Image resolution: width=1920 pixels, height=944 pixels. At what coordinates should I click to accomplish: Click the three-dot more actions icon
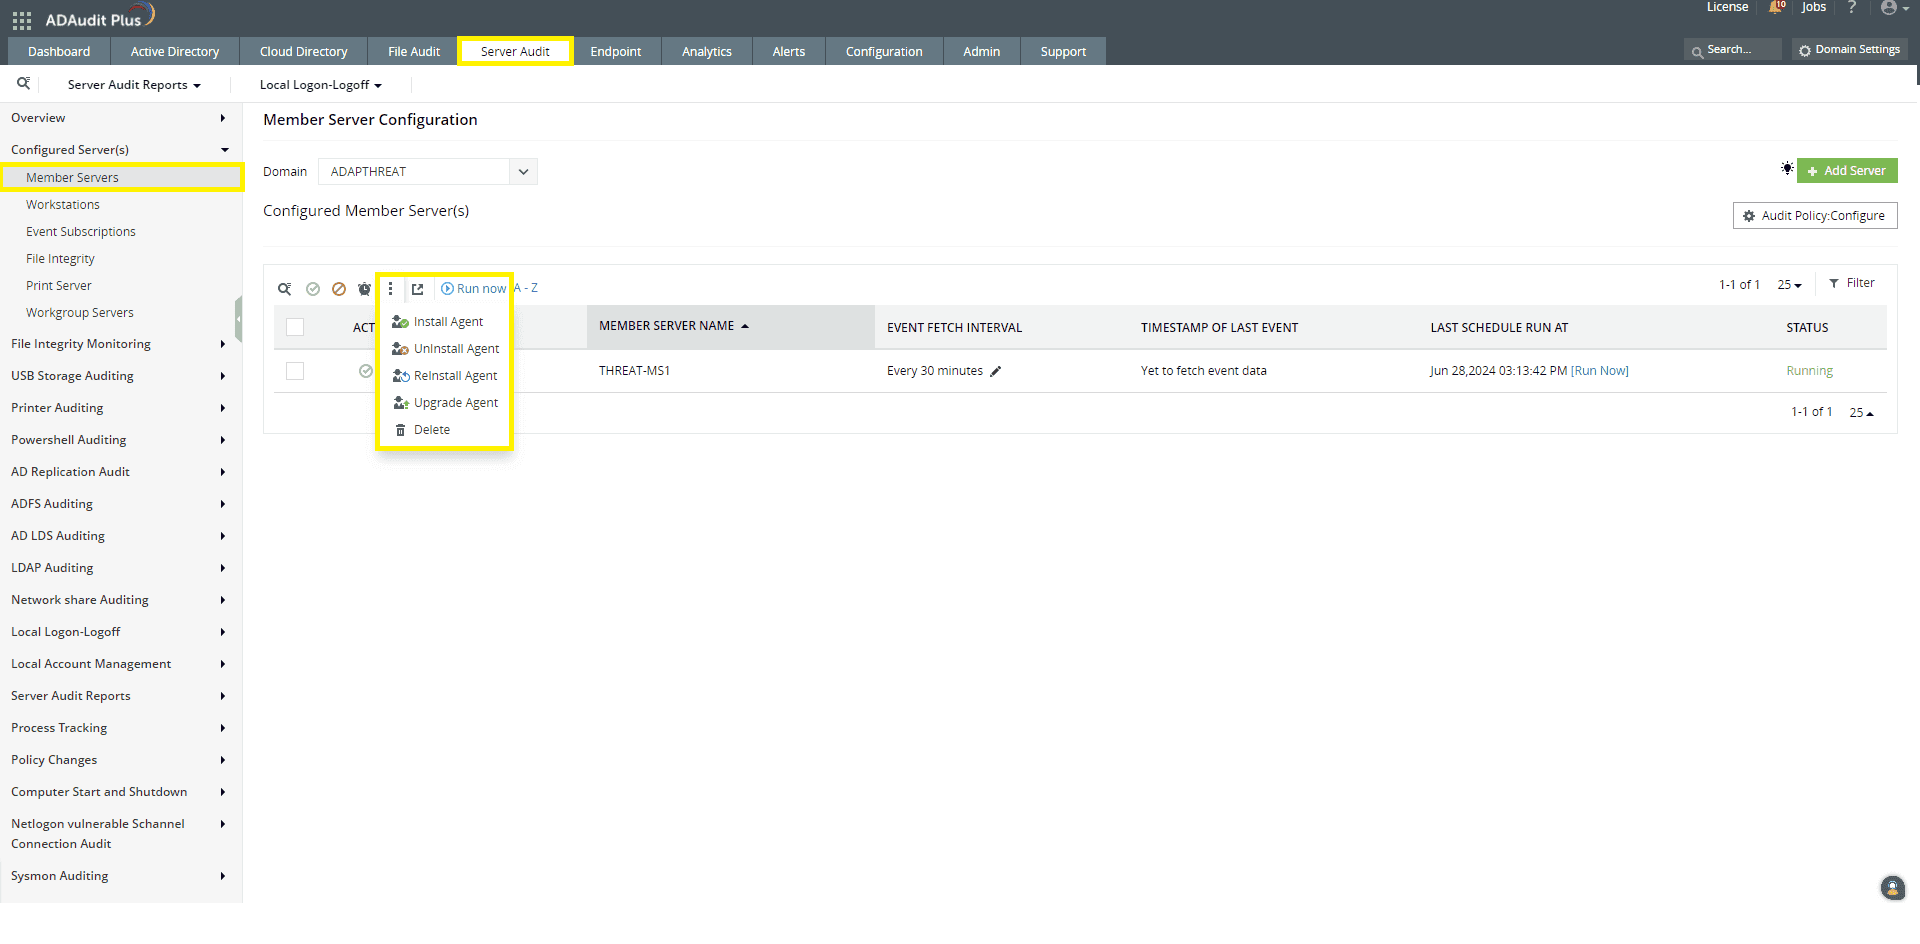click(x=390, y=289)
